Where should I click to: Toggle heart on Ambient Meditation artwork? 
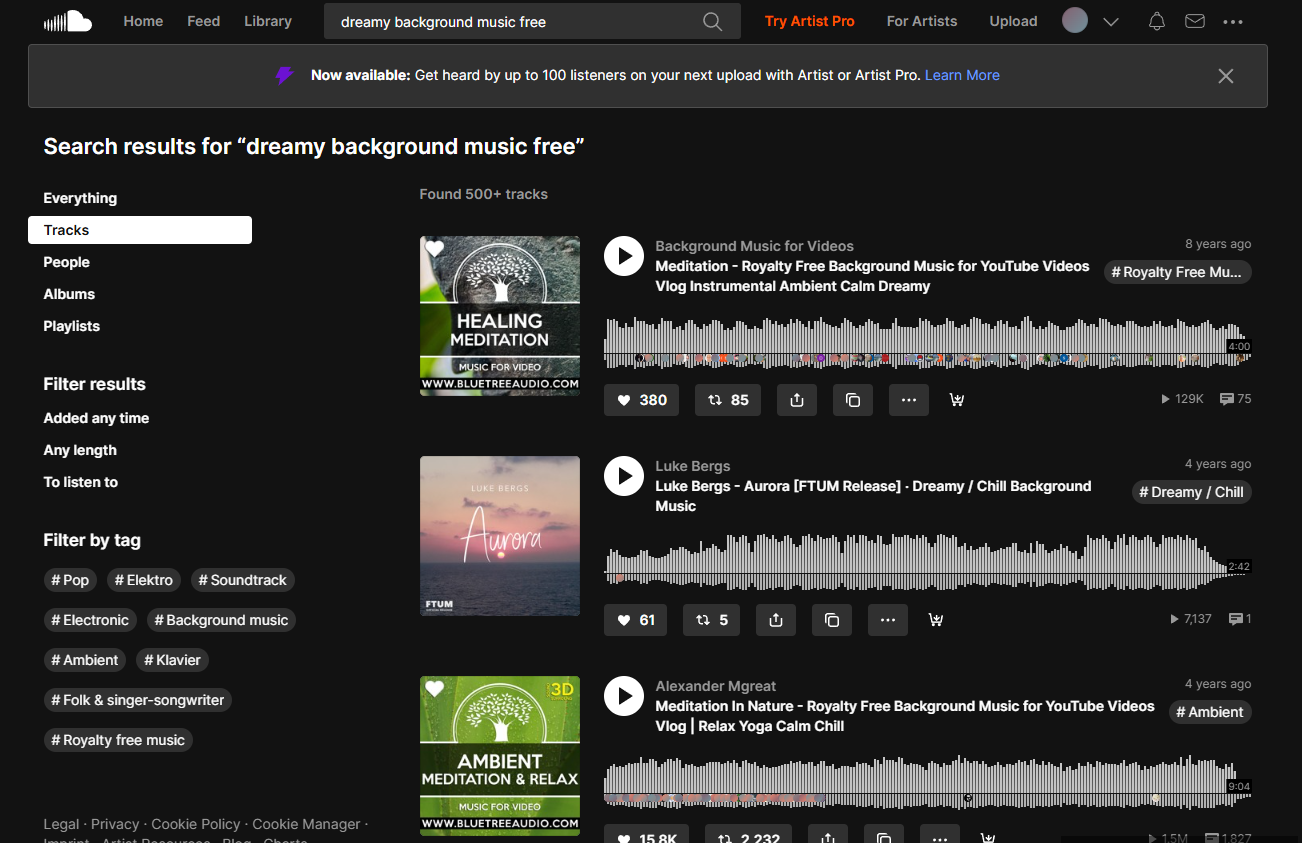coord(434,688)
